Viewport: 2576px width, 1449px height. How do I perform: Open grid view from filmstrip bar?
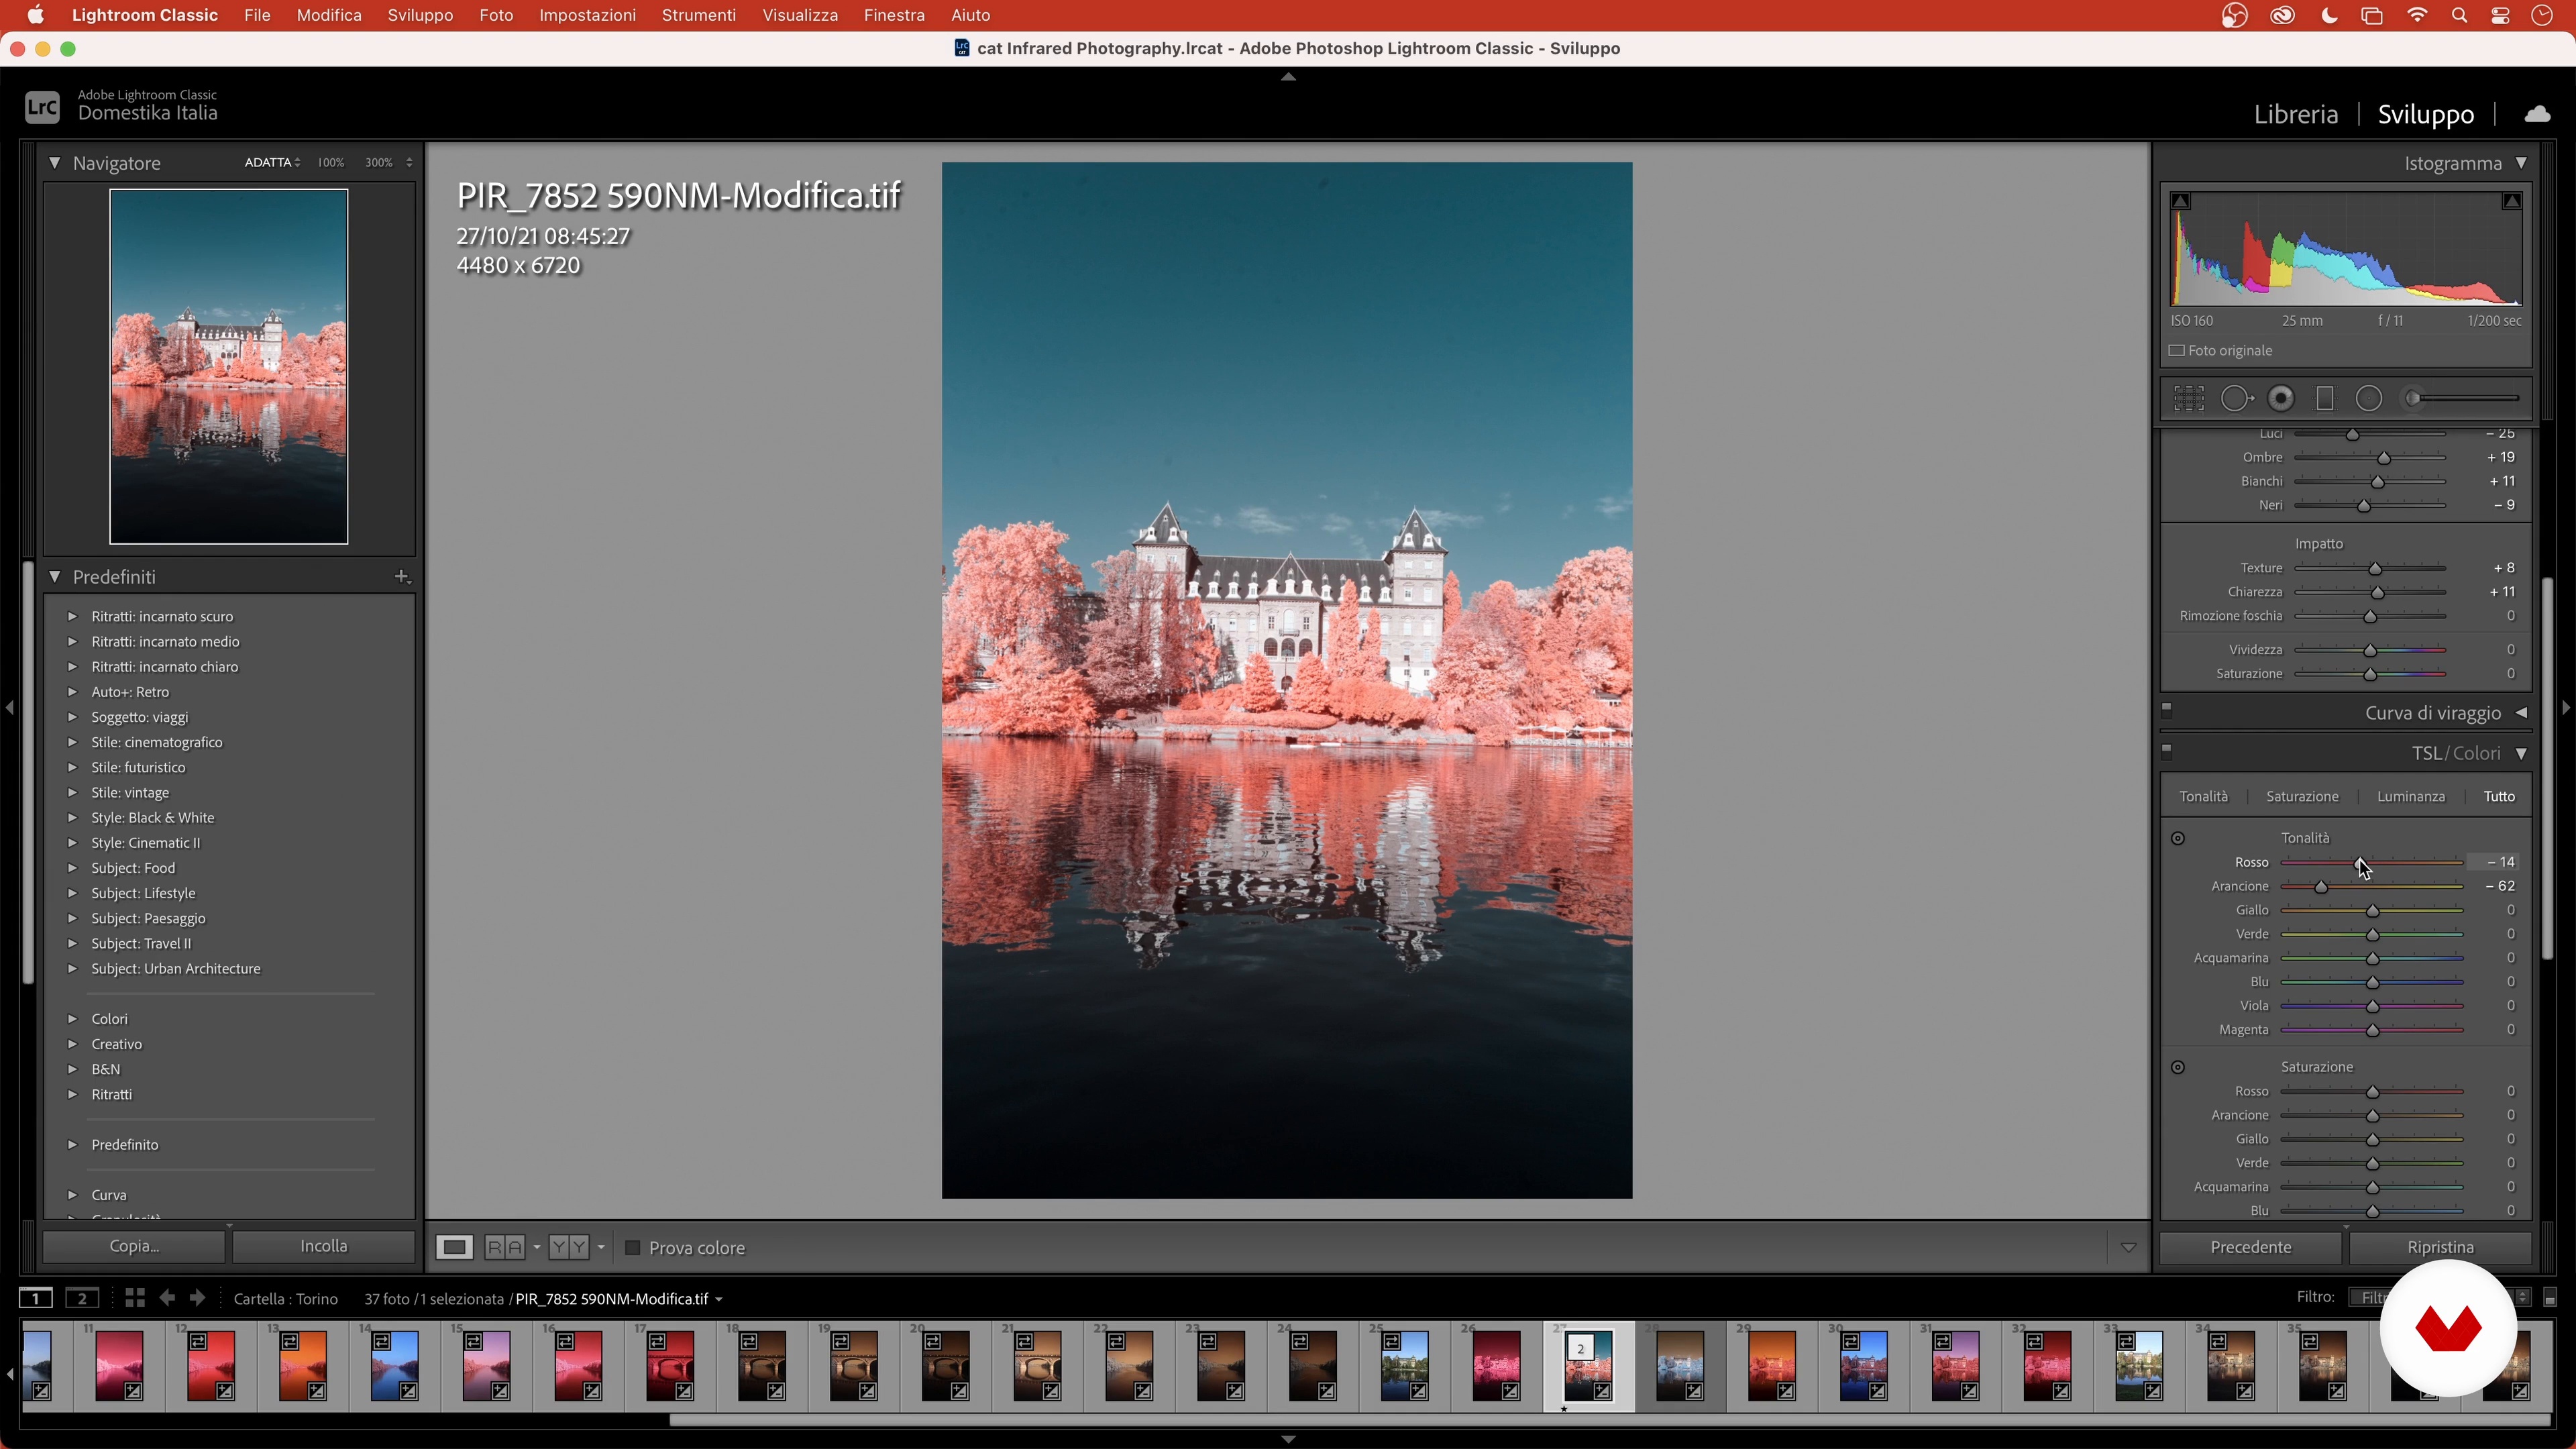135,1298
